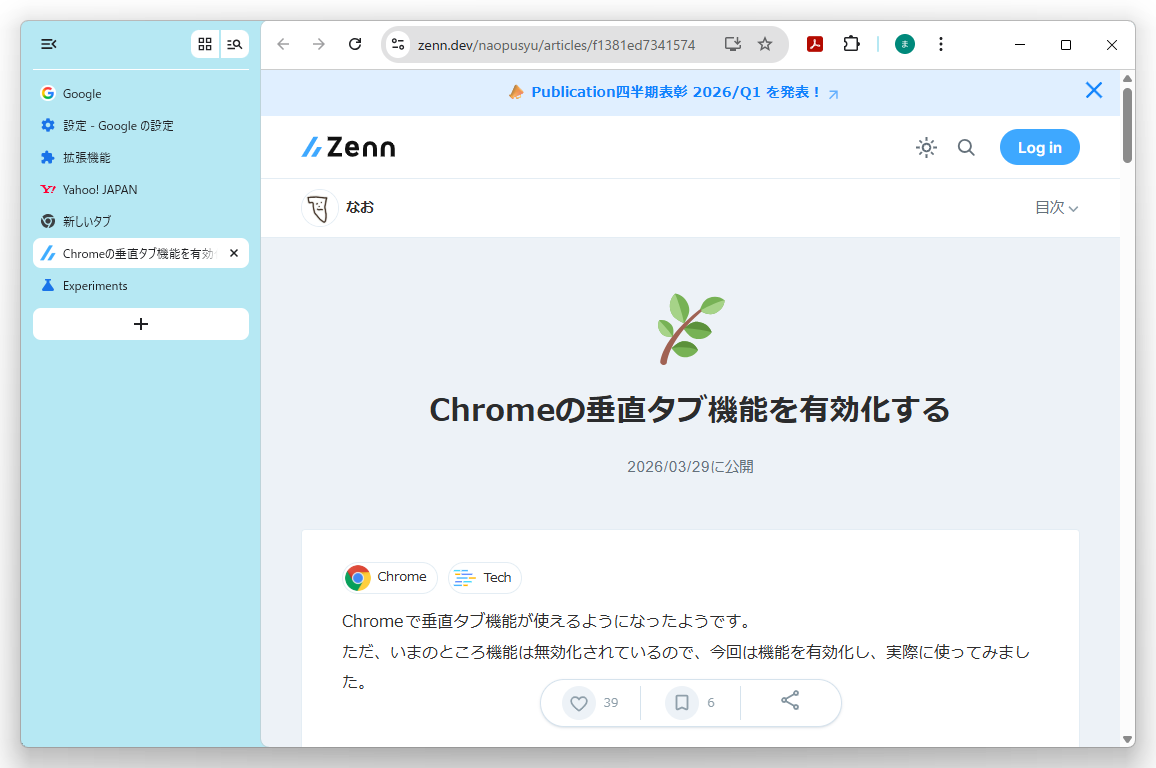The width and height of the screenshot is (1156, 768).
Task: Share the article via the share icon
Action: pos(790,702)
